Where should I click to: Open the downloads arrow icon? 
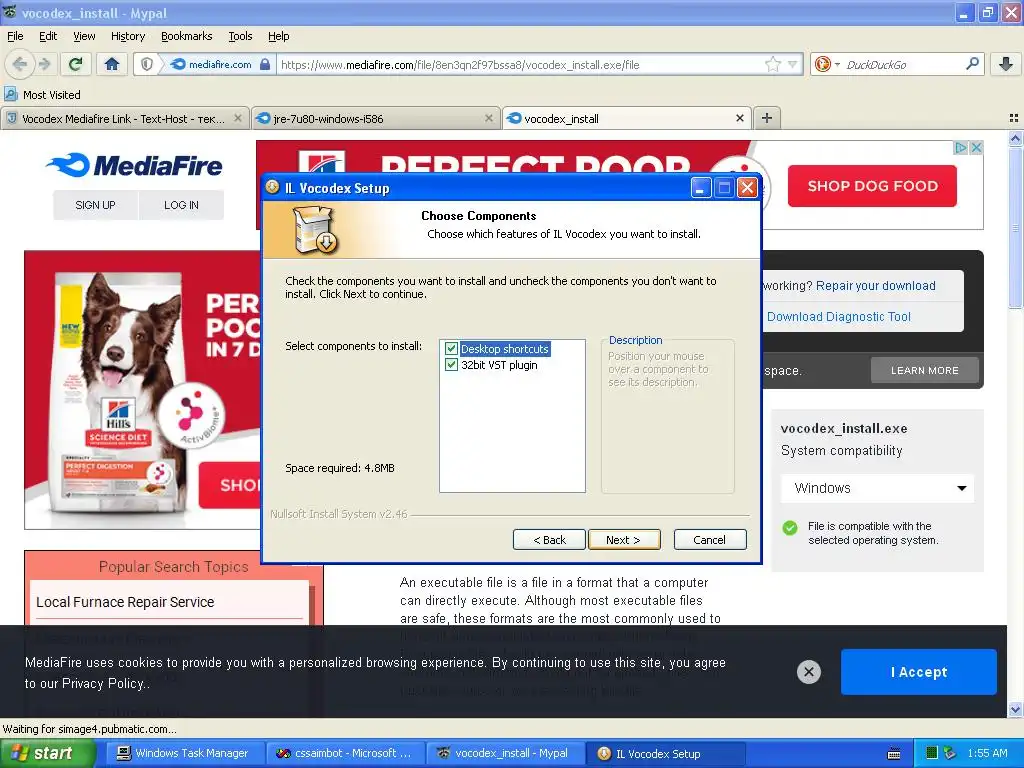pos(1006,64)
